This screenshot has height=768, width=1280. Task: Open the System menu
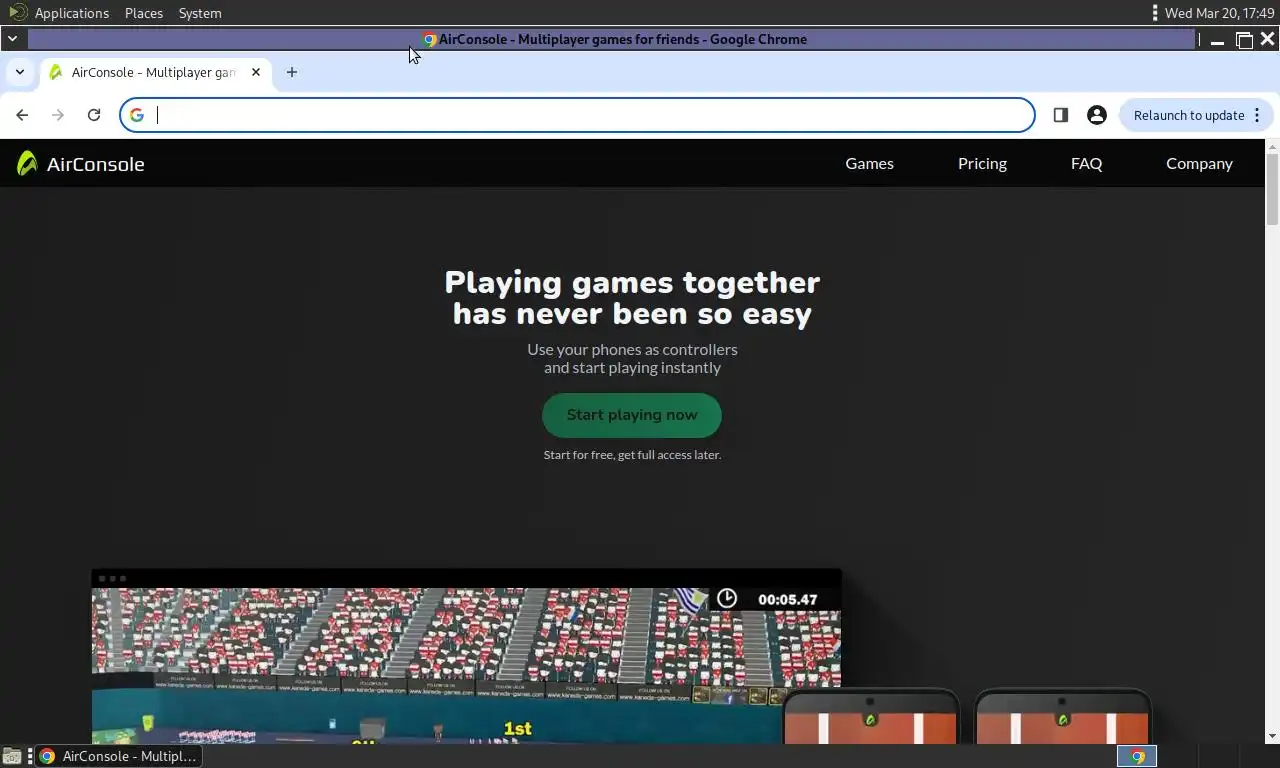200,13
